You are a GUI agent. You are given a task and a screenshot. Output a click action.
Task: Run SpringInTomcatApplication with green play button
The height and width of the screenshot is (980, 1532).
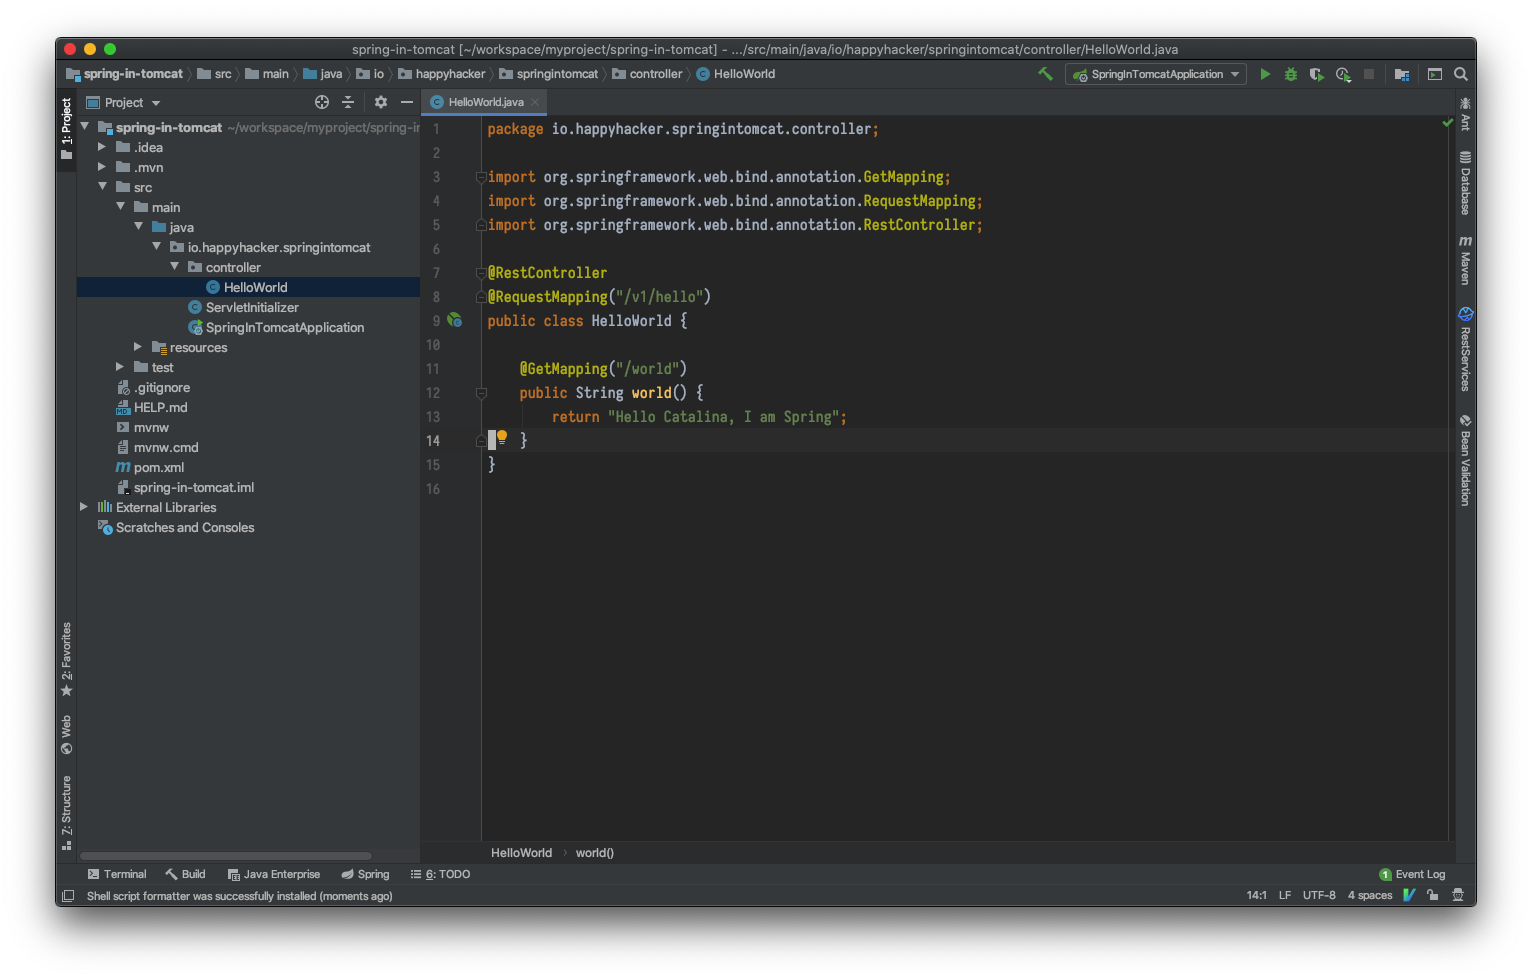coord(1265,74)
